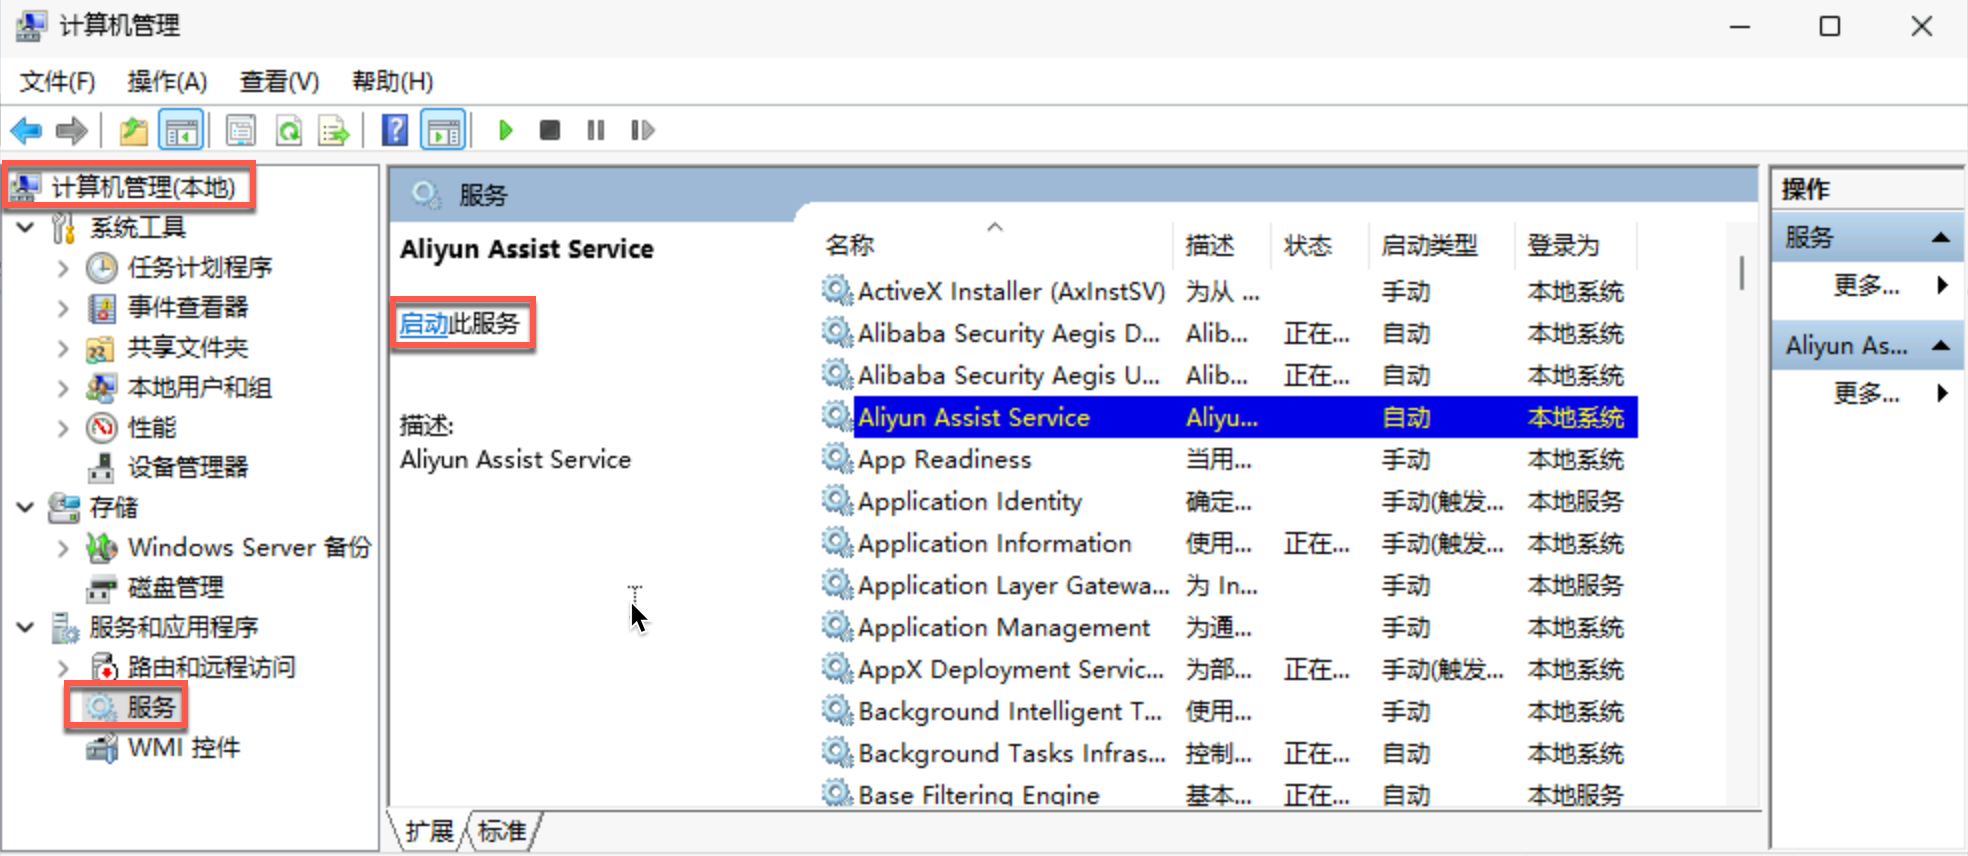
Task: Expand the 路由和远程访问 node chevron
Action: [63, 667]
